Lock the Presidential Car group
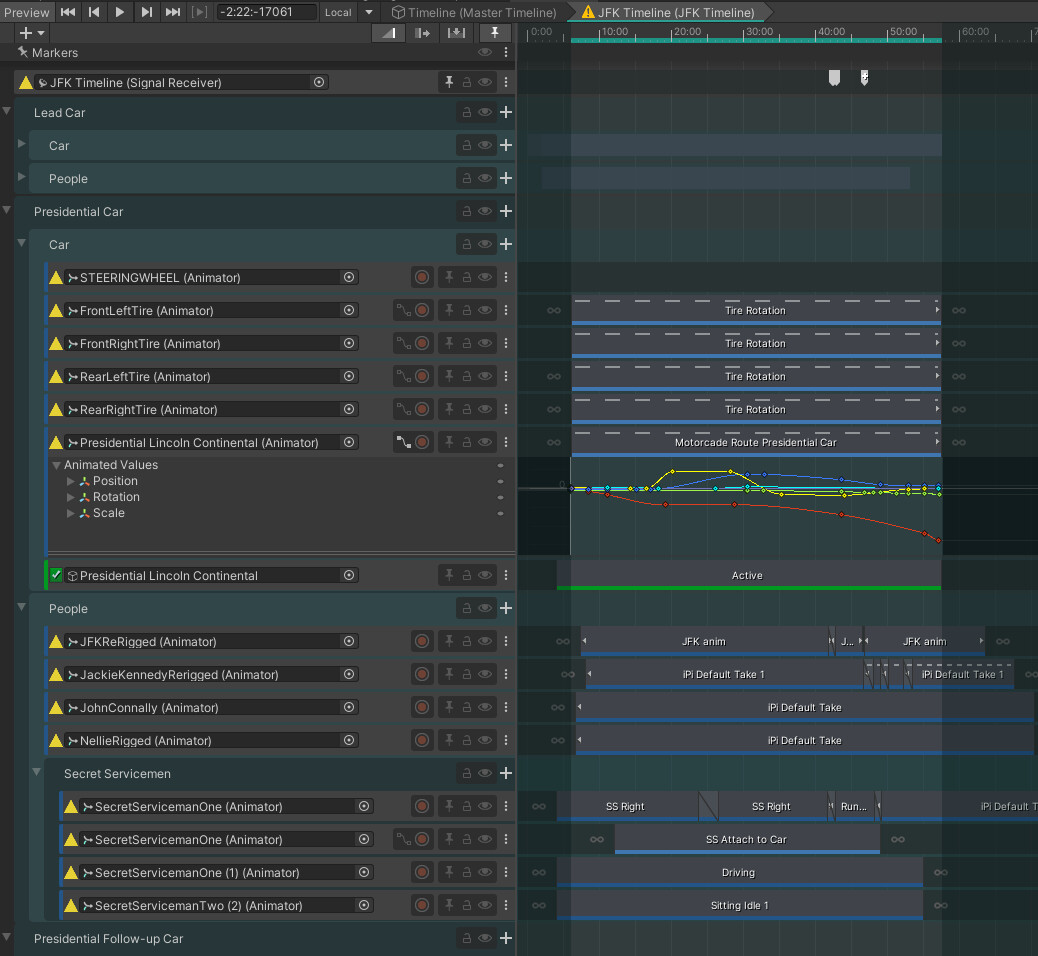 point(467,211)
